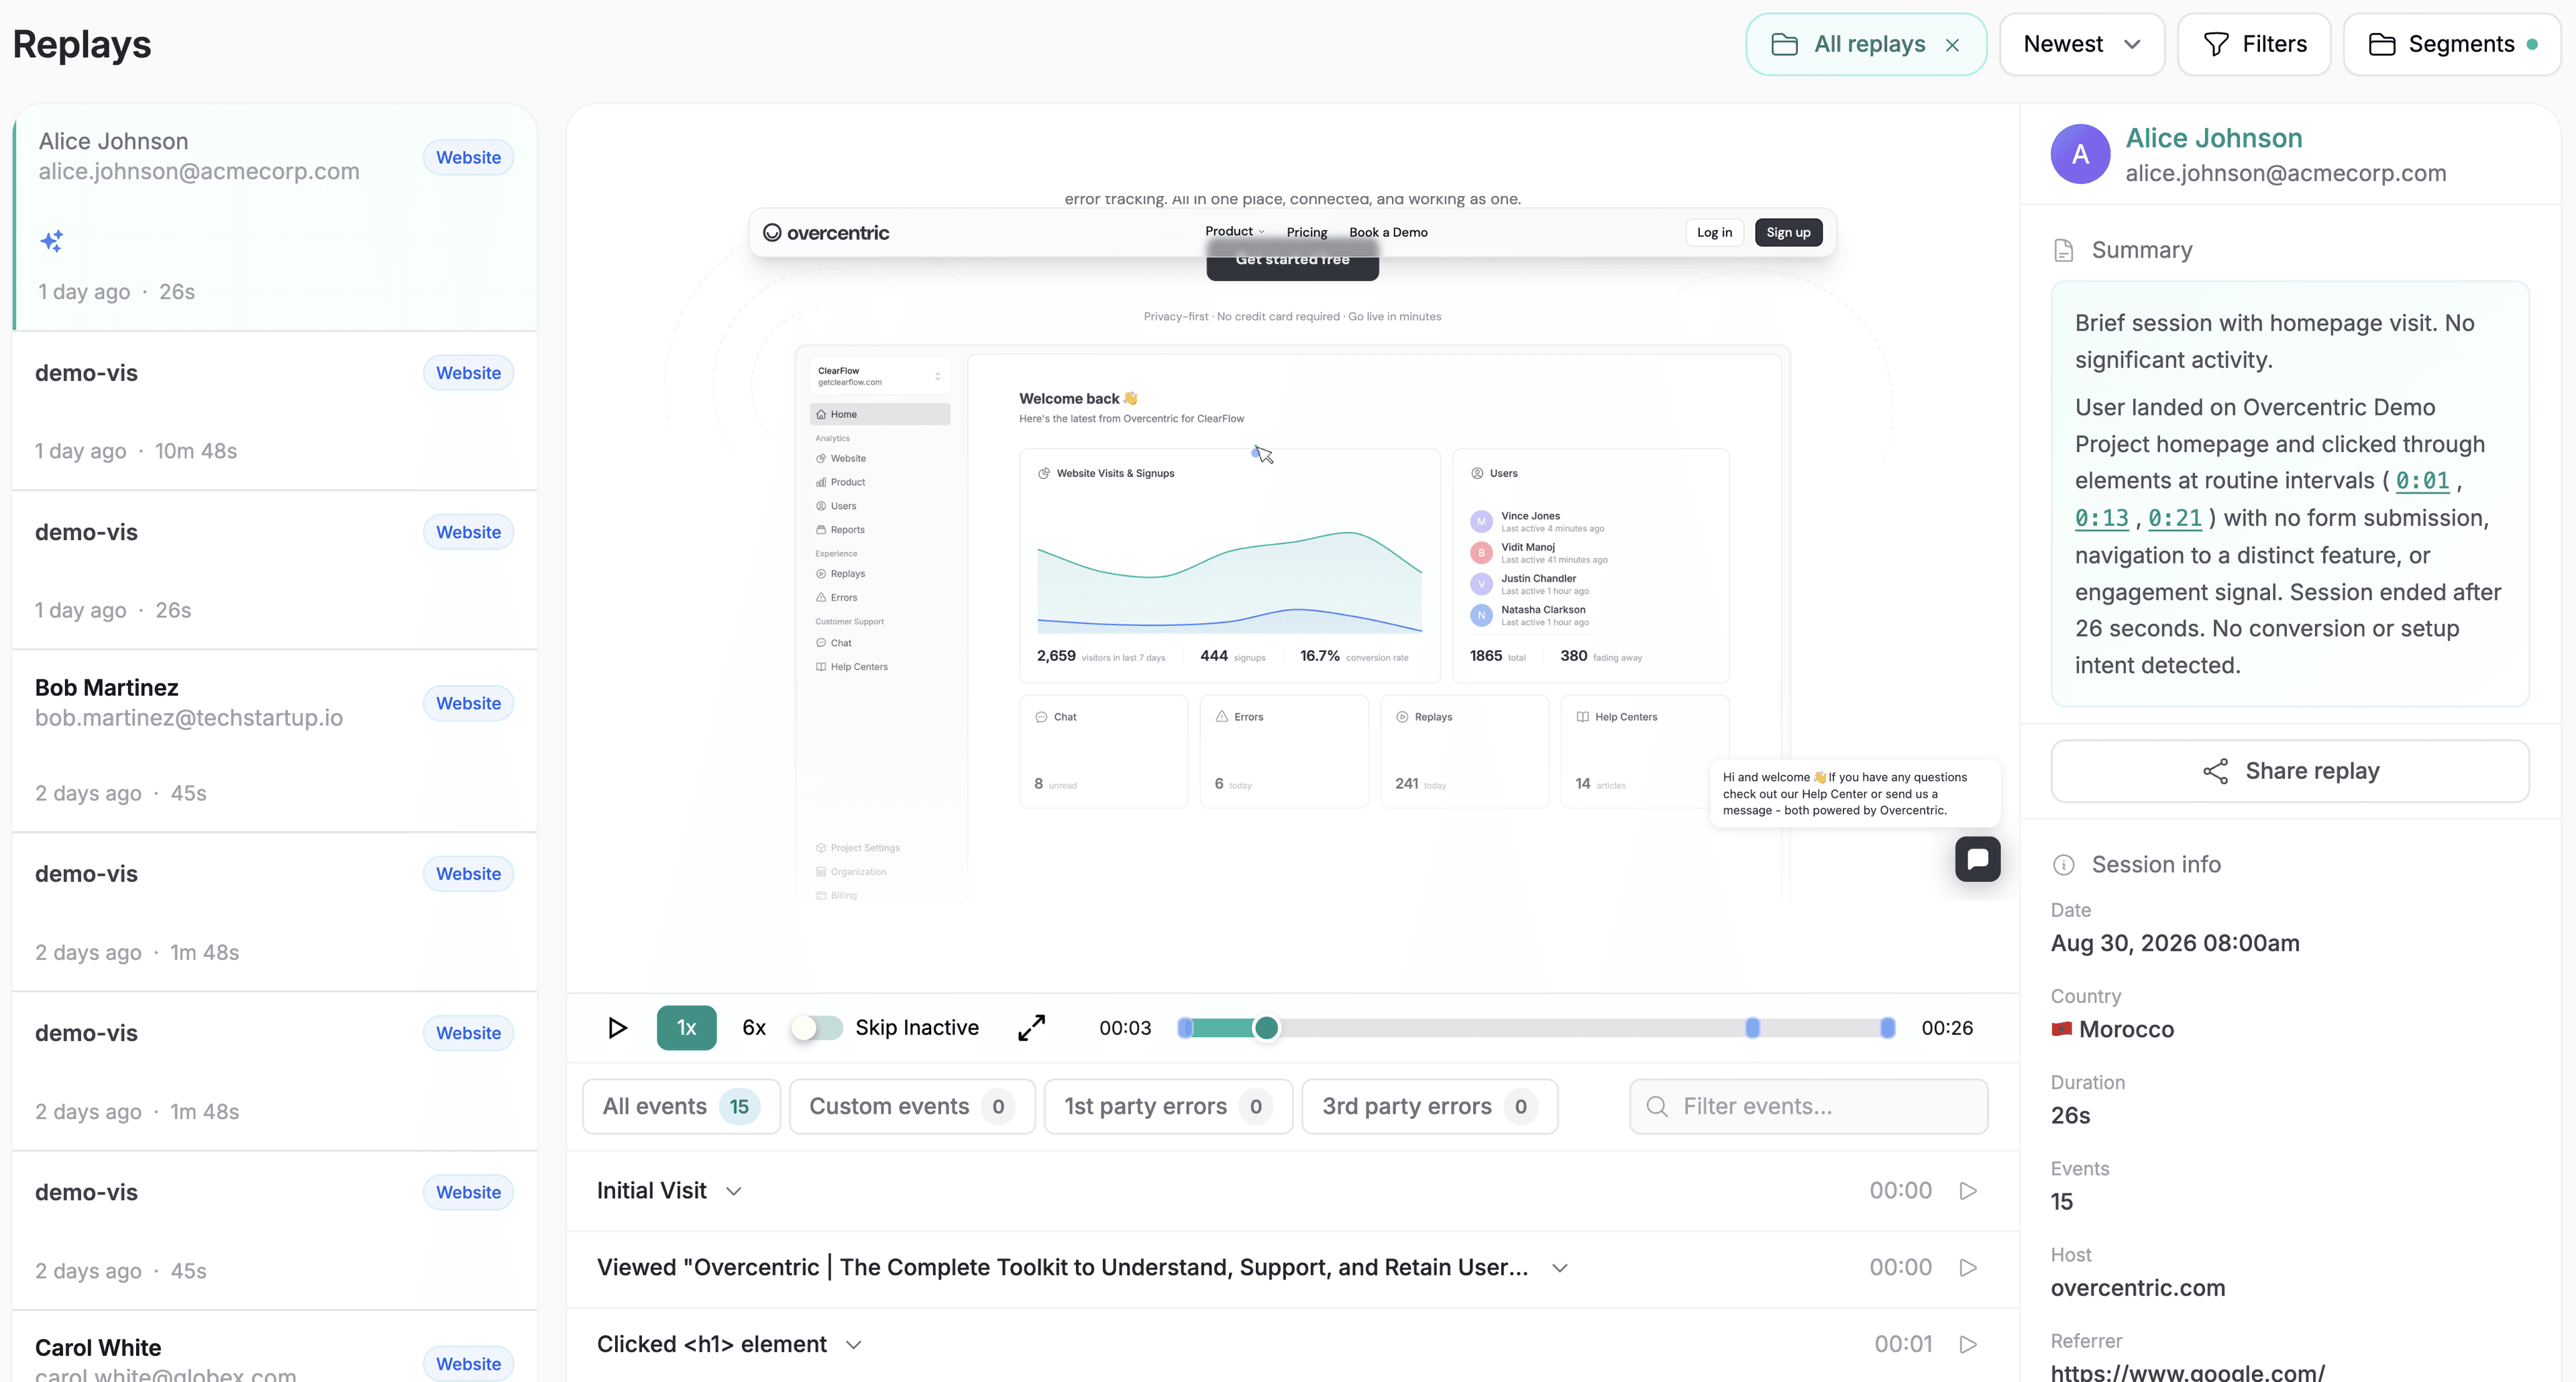Viewport: 2576px width, 1382px height.
Task: Click Log in in the replayed page
Action: click(1714, 232)
